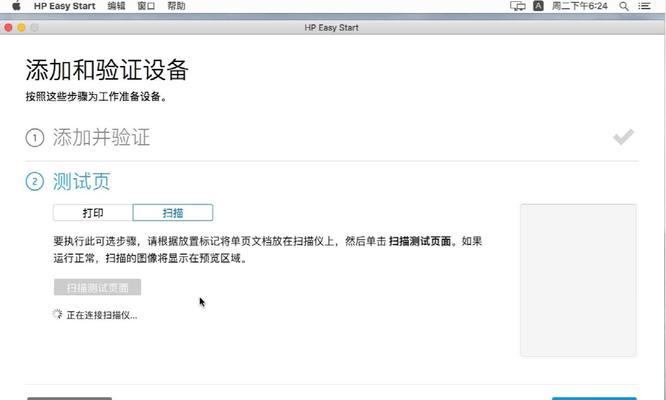Click the bold 扫描测试页面 text in instructions
The height and width of the screenshot is (400, 666).
(x=420, y=241)
